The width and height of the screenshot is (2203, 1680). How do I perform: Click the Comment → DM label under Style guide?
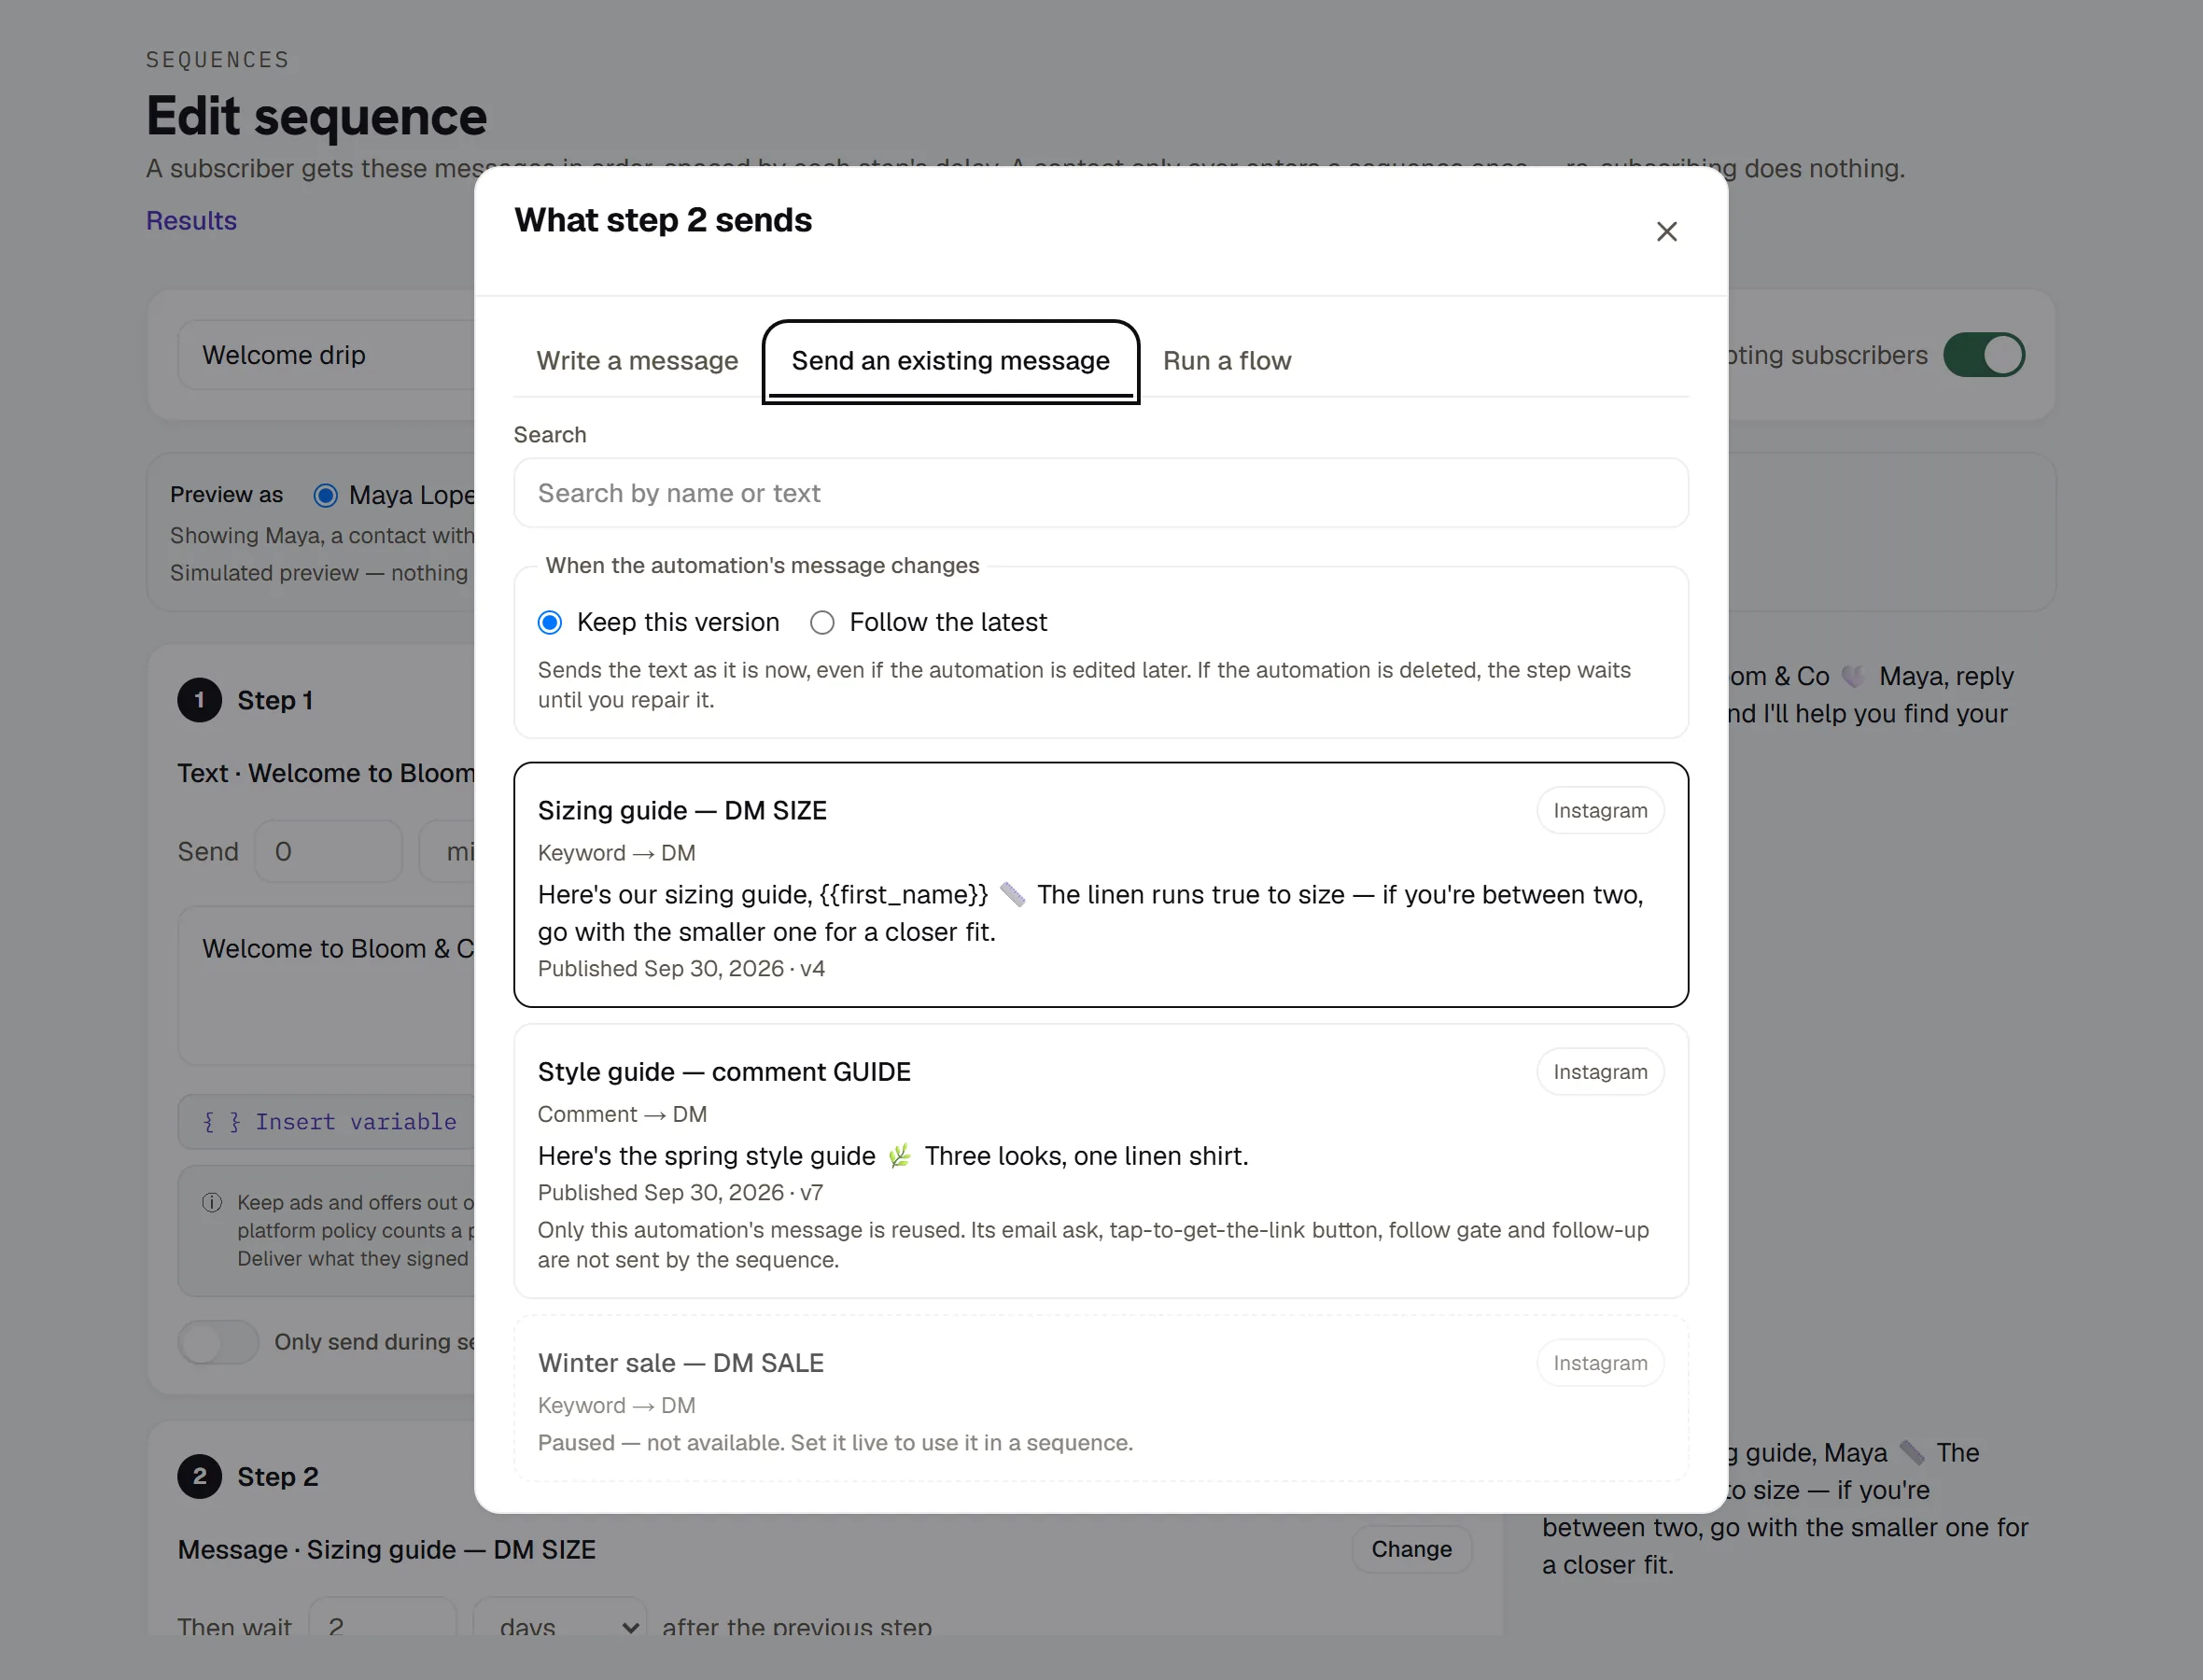click(622, 1114)
